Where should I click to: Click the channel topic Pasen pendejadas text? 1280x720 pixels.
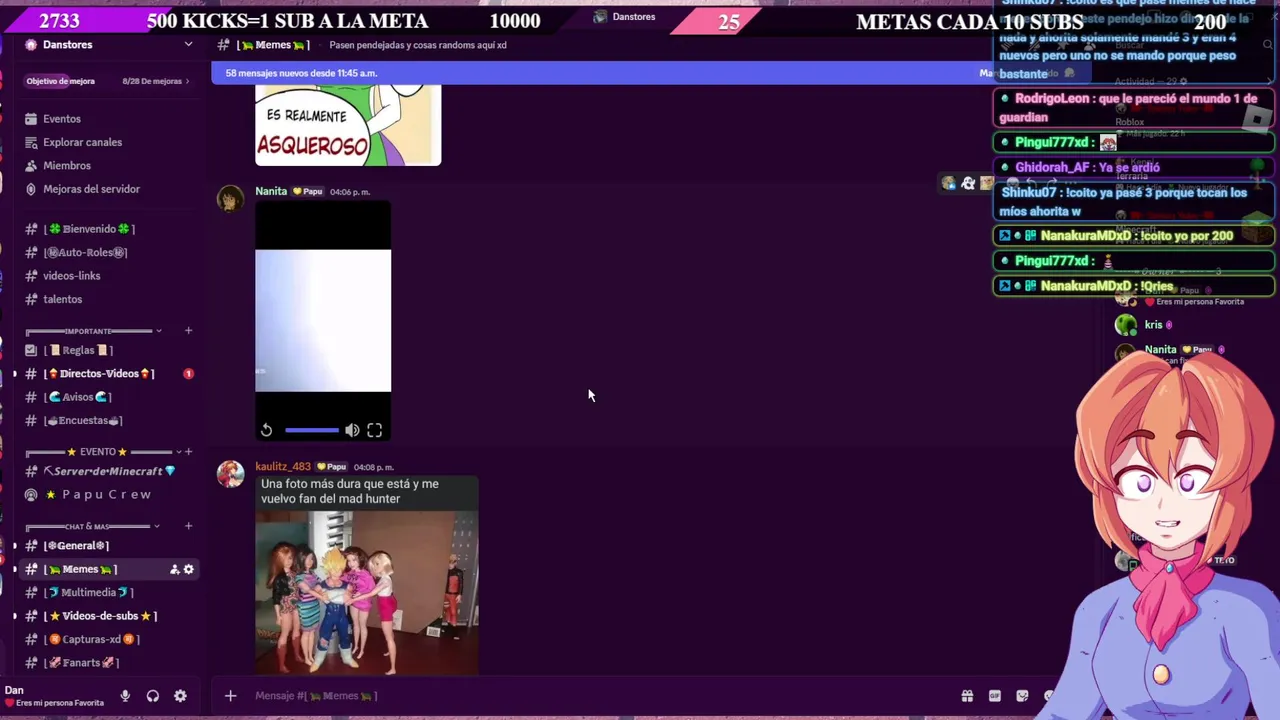point(418,45)
